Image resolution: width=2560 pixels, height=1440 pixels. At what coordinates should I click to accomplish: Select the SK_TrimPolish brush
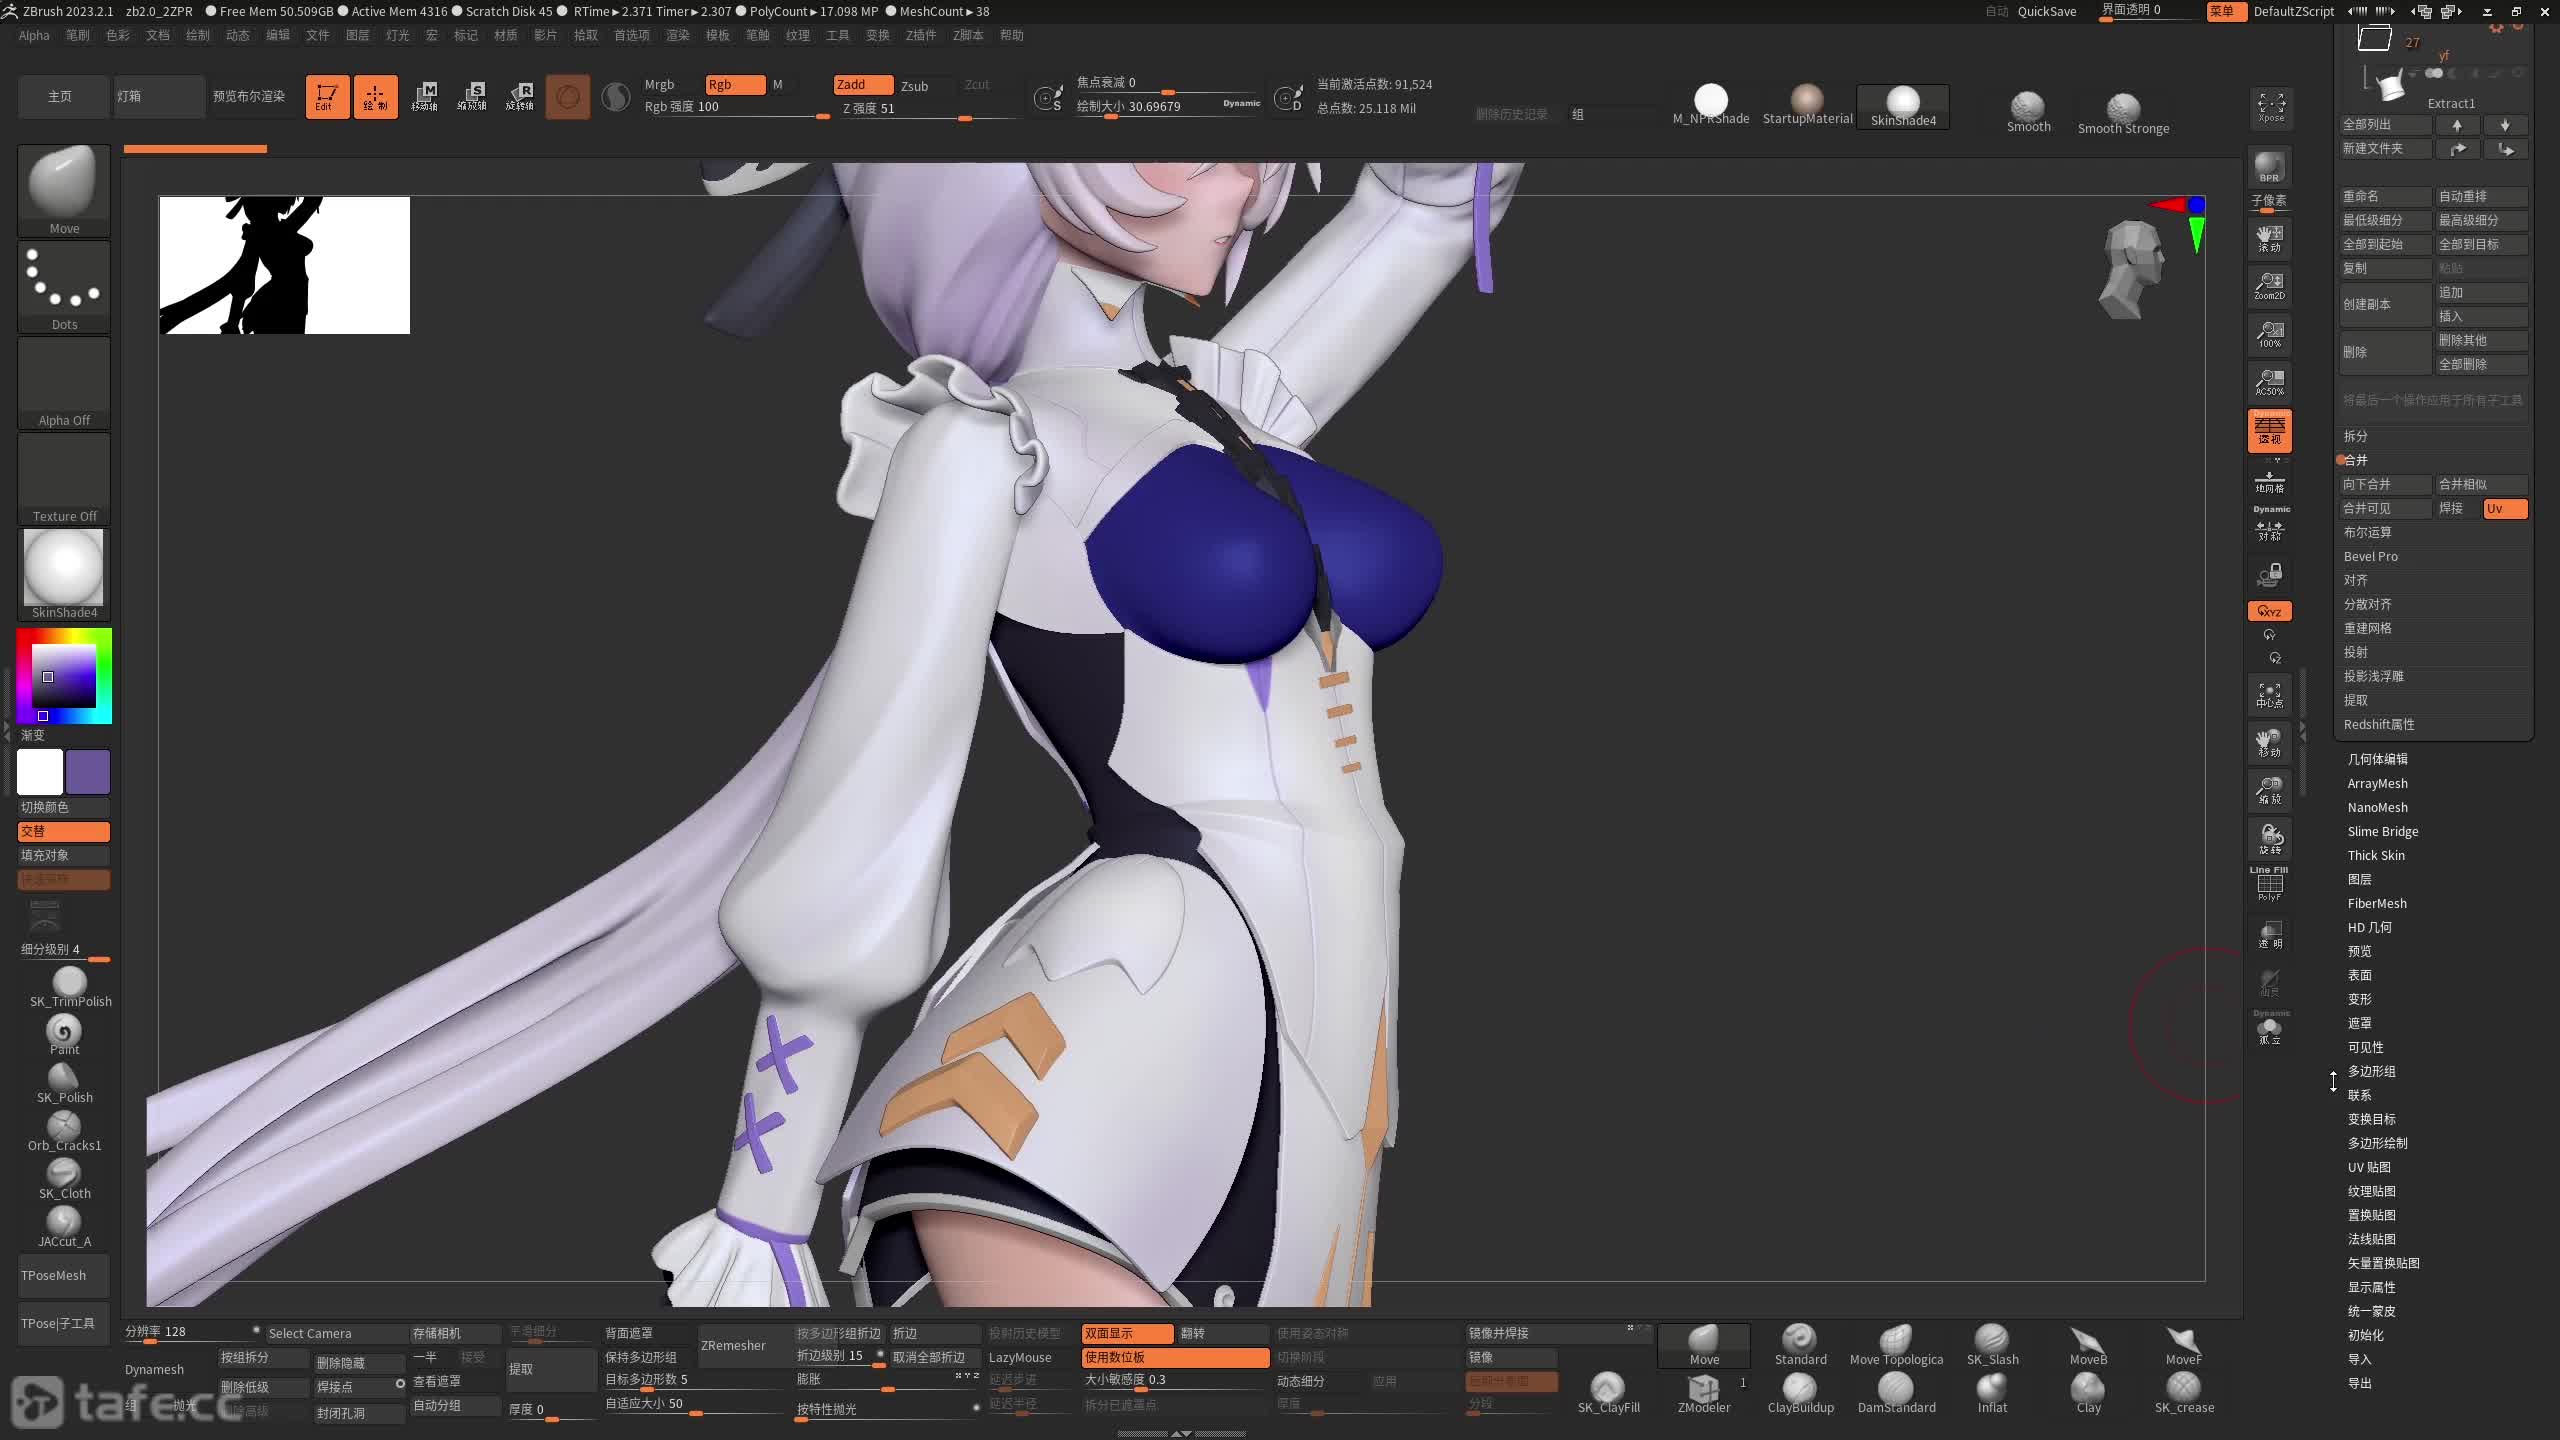tap(68, 987)
